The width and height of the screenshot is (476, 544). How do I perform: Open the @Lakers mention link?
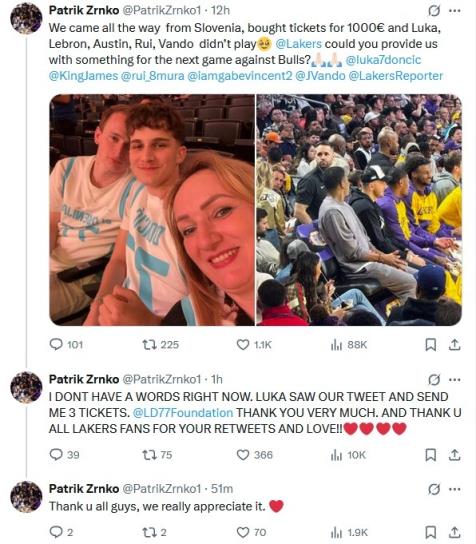point(299,44)
